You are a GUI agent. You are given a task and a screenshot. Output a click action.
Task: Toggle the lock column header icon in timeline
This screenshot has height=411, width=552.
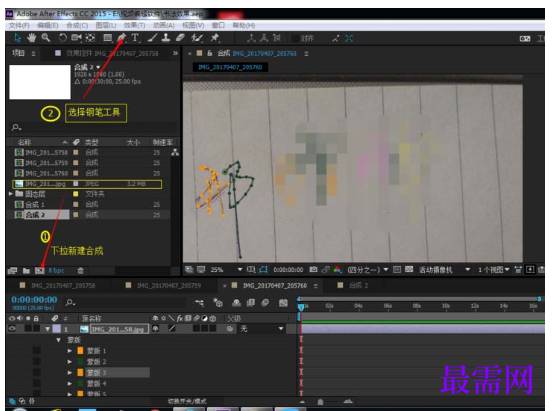[x=36, y=318]
